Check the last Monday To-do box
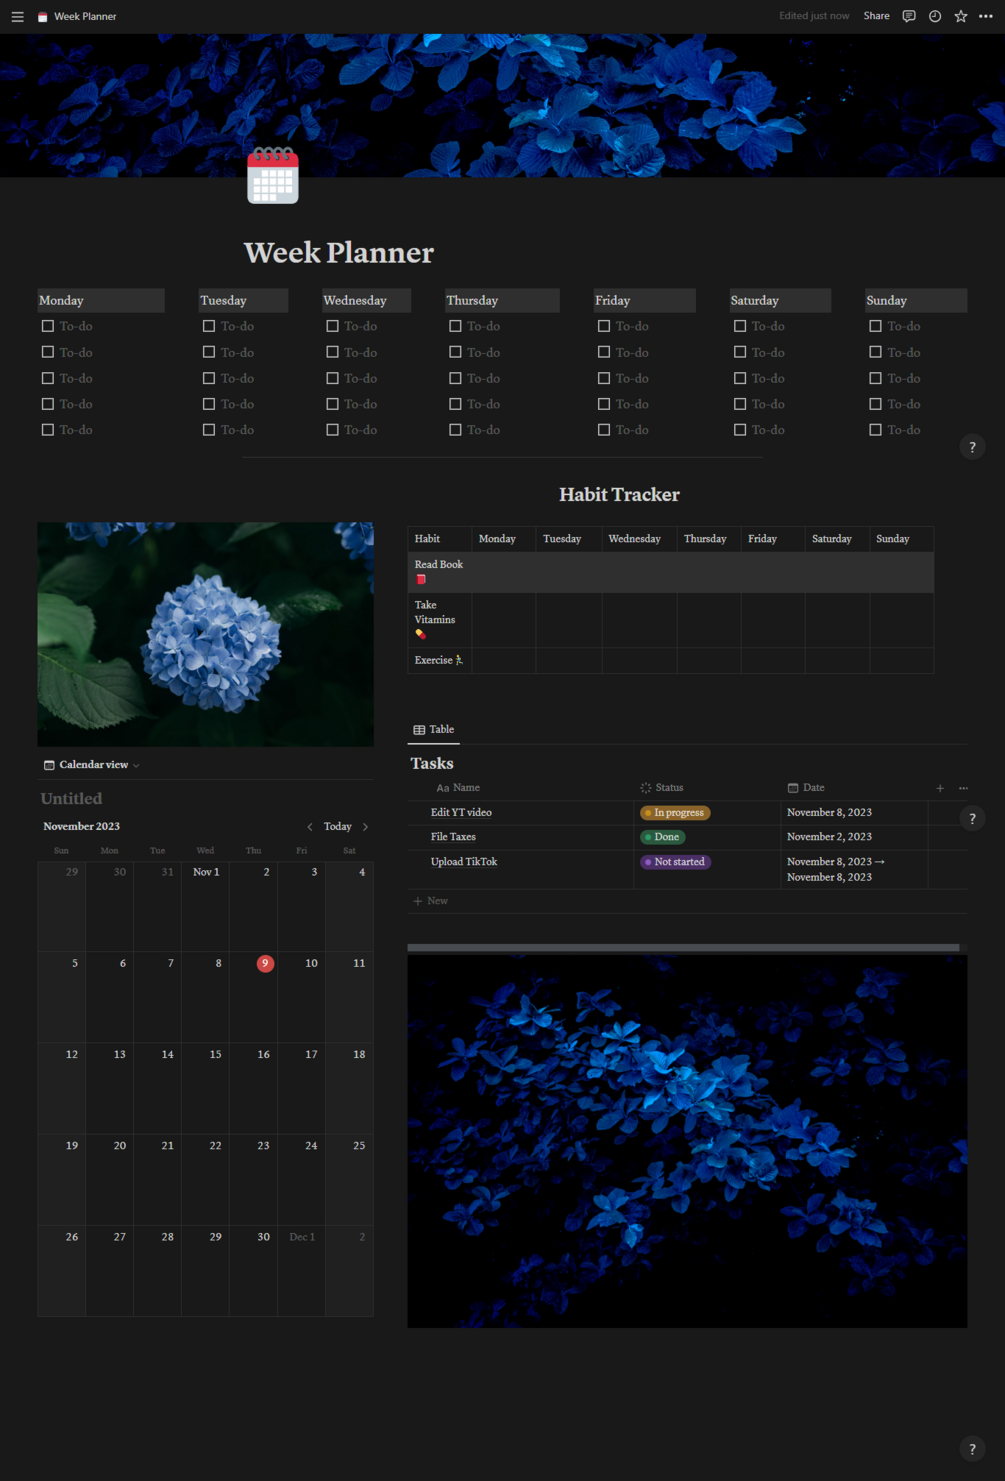 47,430
